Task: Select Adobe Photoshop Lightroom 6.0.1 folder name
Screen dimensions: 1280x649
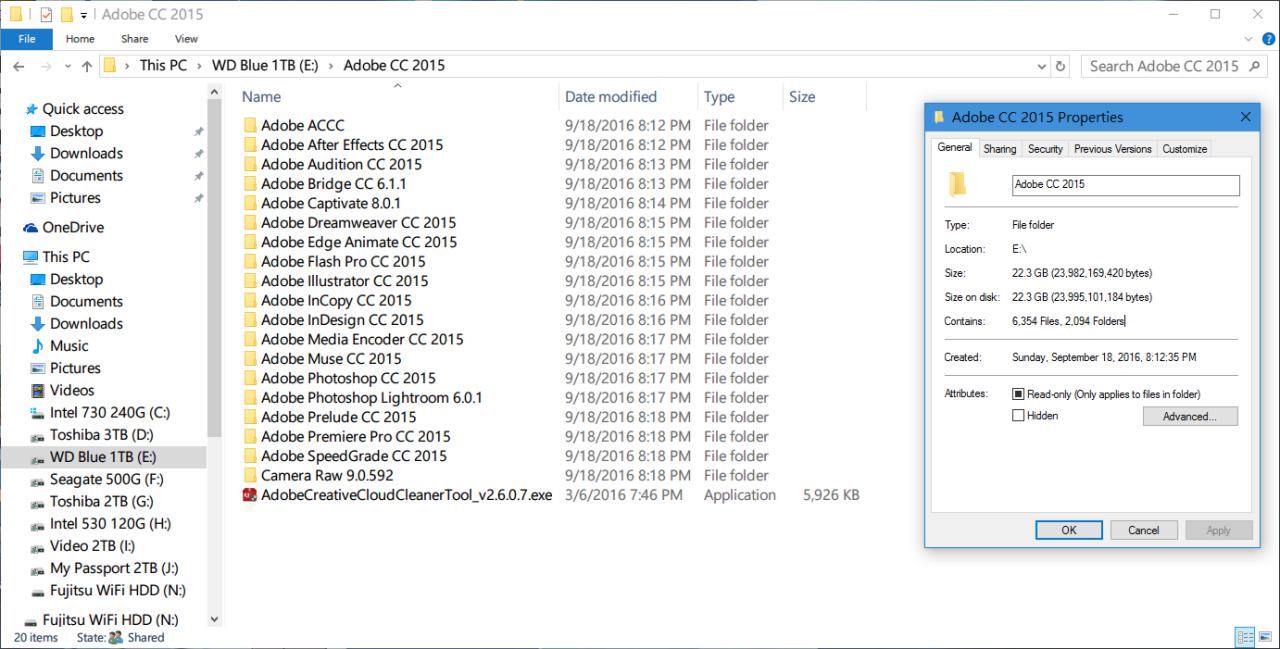Action: [372, 397]
